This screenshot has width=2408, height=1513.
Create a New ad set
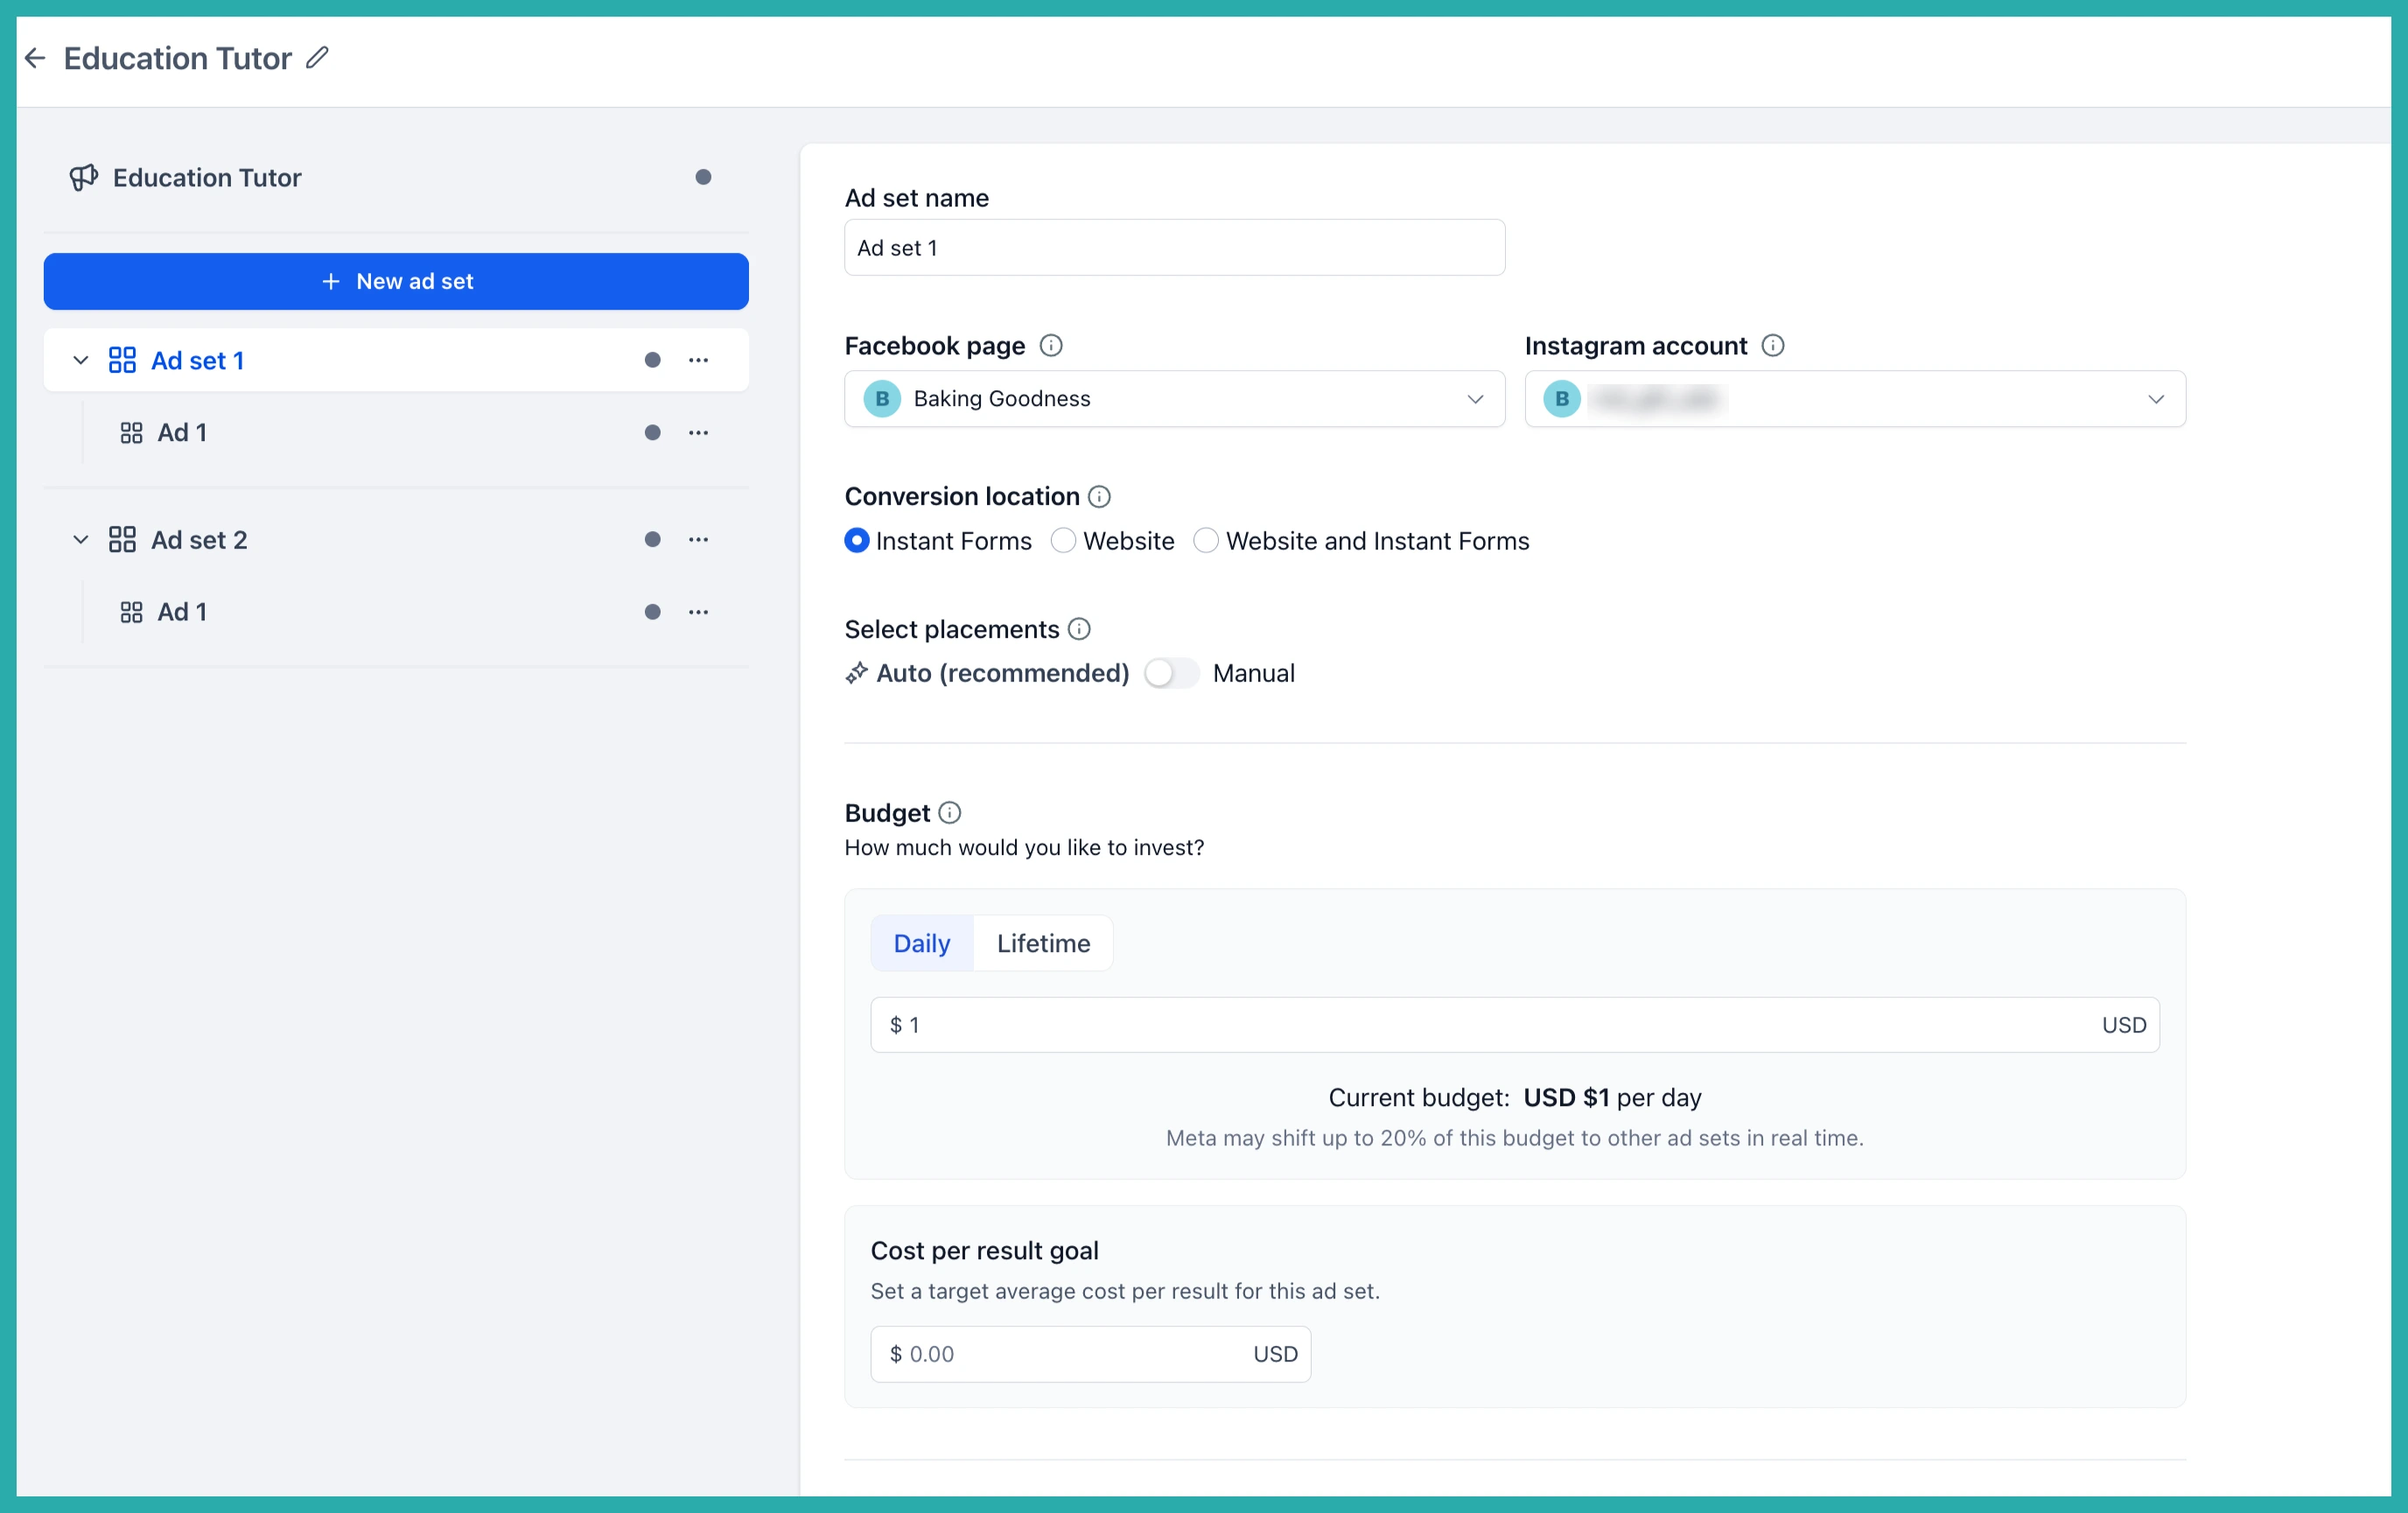pos(396,281)
